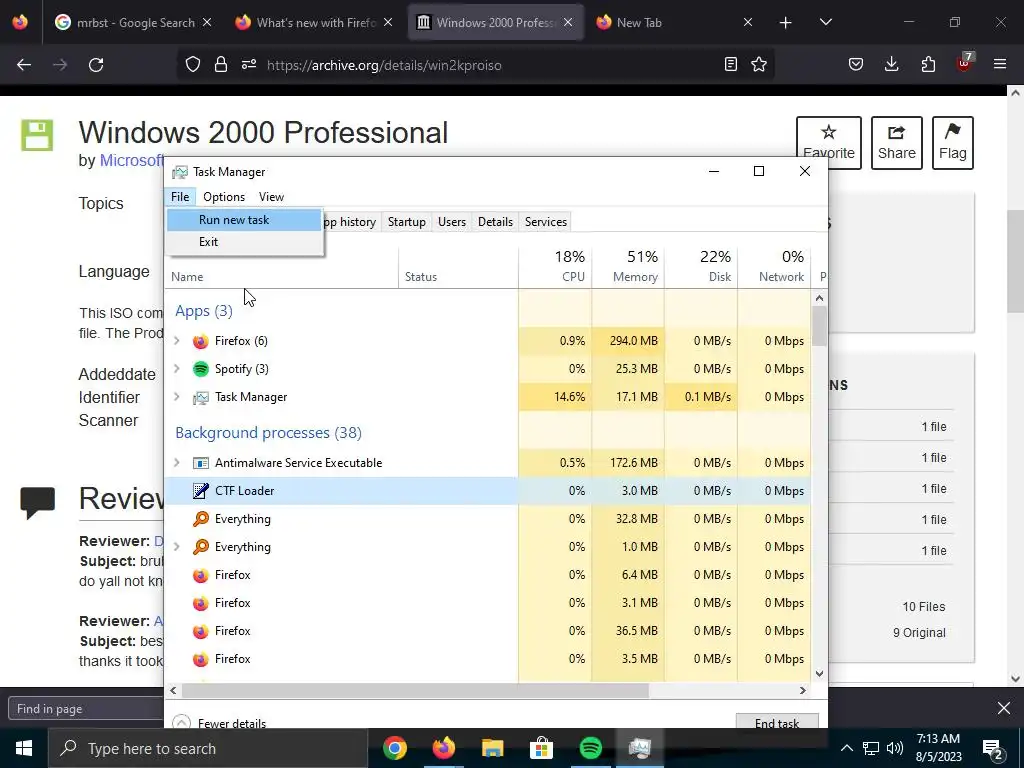The width and height of the screenshot is (1024, 768).
Task: Open Chrome from the taskbar
Action: (x=395, y=748)
